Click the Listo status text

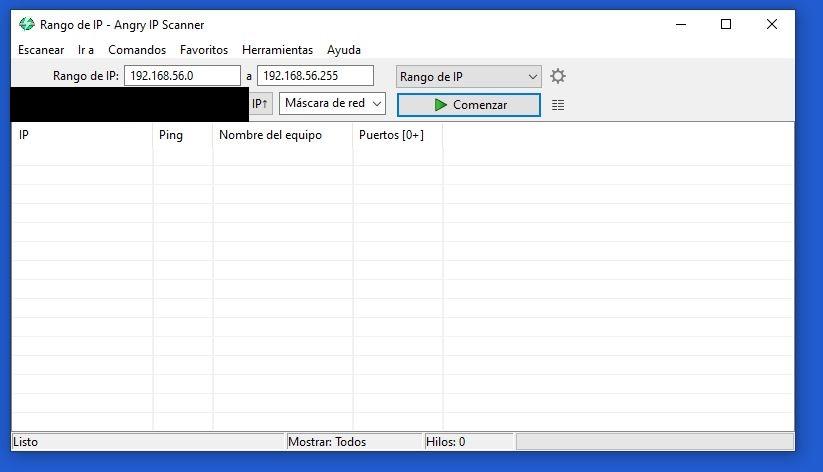(x=25, y=442)
